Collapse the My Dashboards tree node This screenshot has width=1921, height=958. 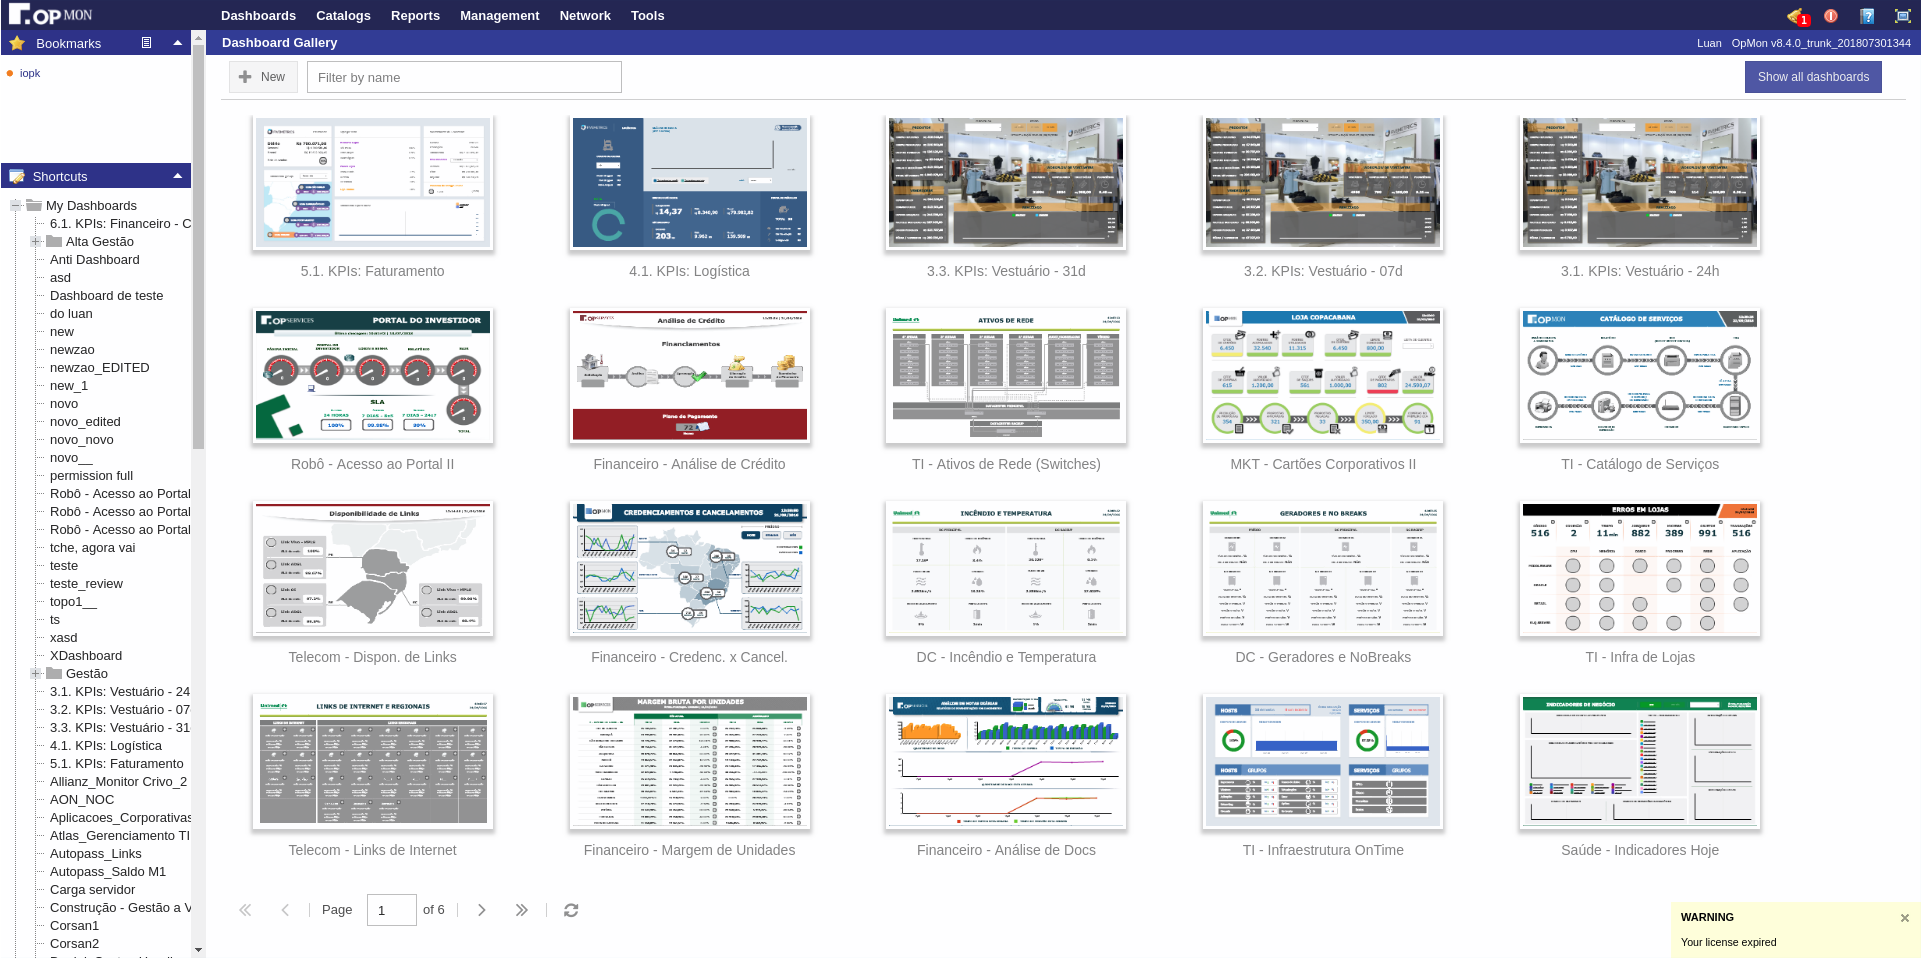click(x=16, y=206)
